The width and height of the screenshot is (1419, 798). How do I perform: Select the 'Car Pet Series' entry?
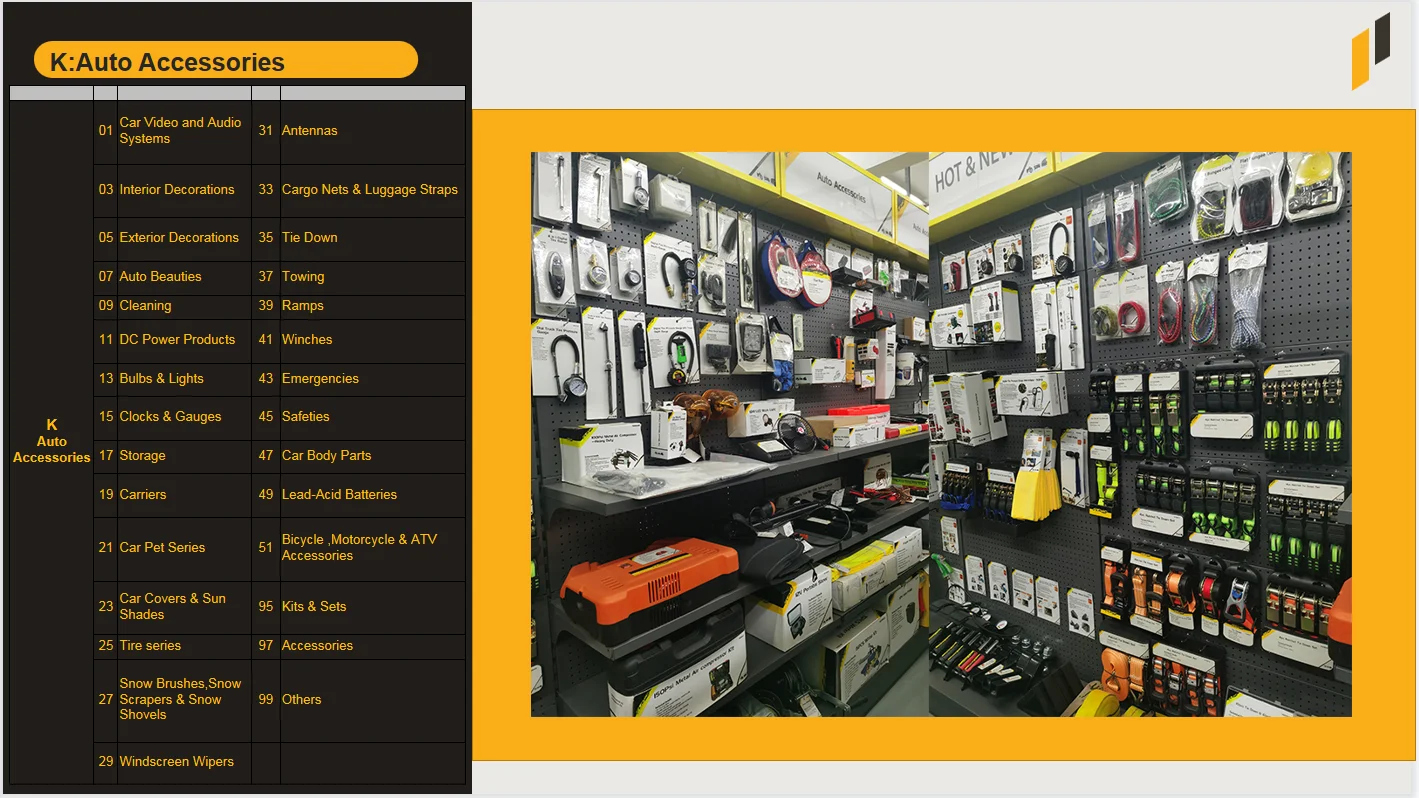click(162, 548)
